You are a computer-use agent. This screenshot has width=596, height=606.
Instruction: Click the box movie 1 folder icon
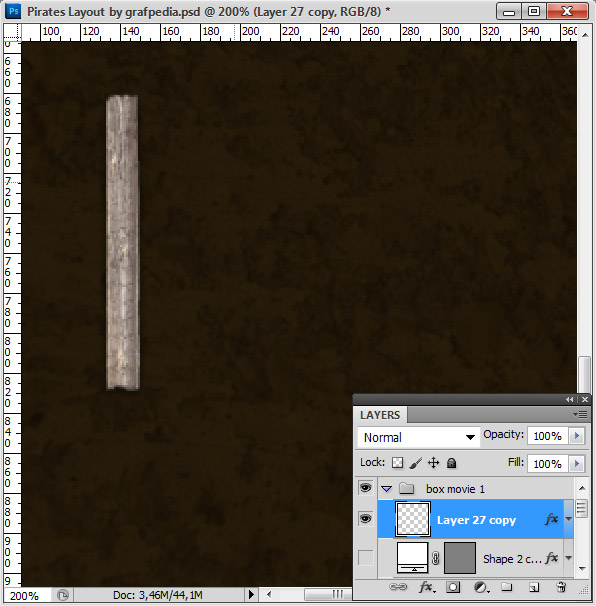click(407, 489)
